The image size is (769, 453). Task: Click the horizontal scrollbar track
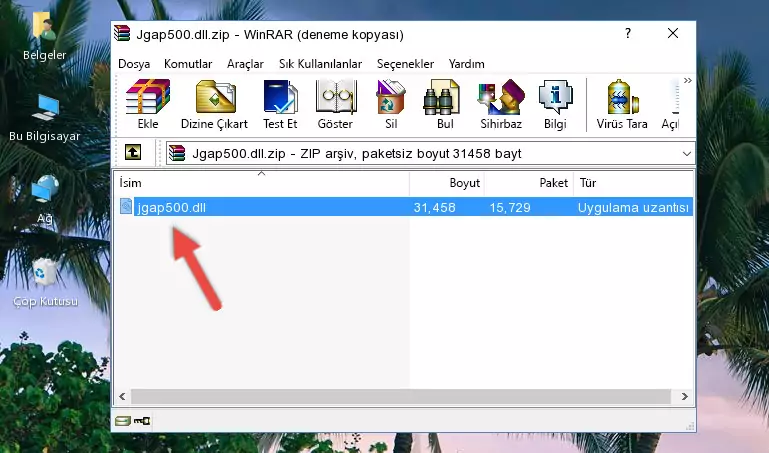401,396
